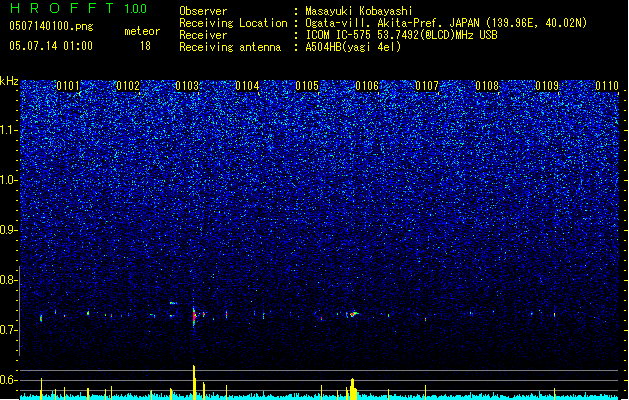Screen dimensions: 629x400
Task: Click the date stamp 05.07.14 01:00
Action: tap(51, 46)
